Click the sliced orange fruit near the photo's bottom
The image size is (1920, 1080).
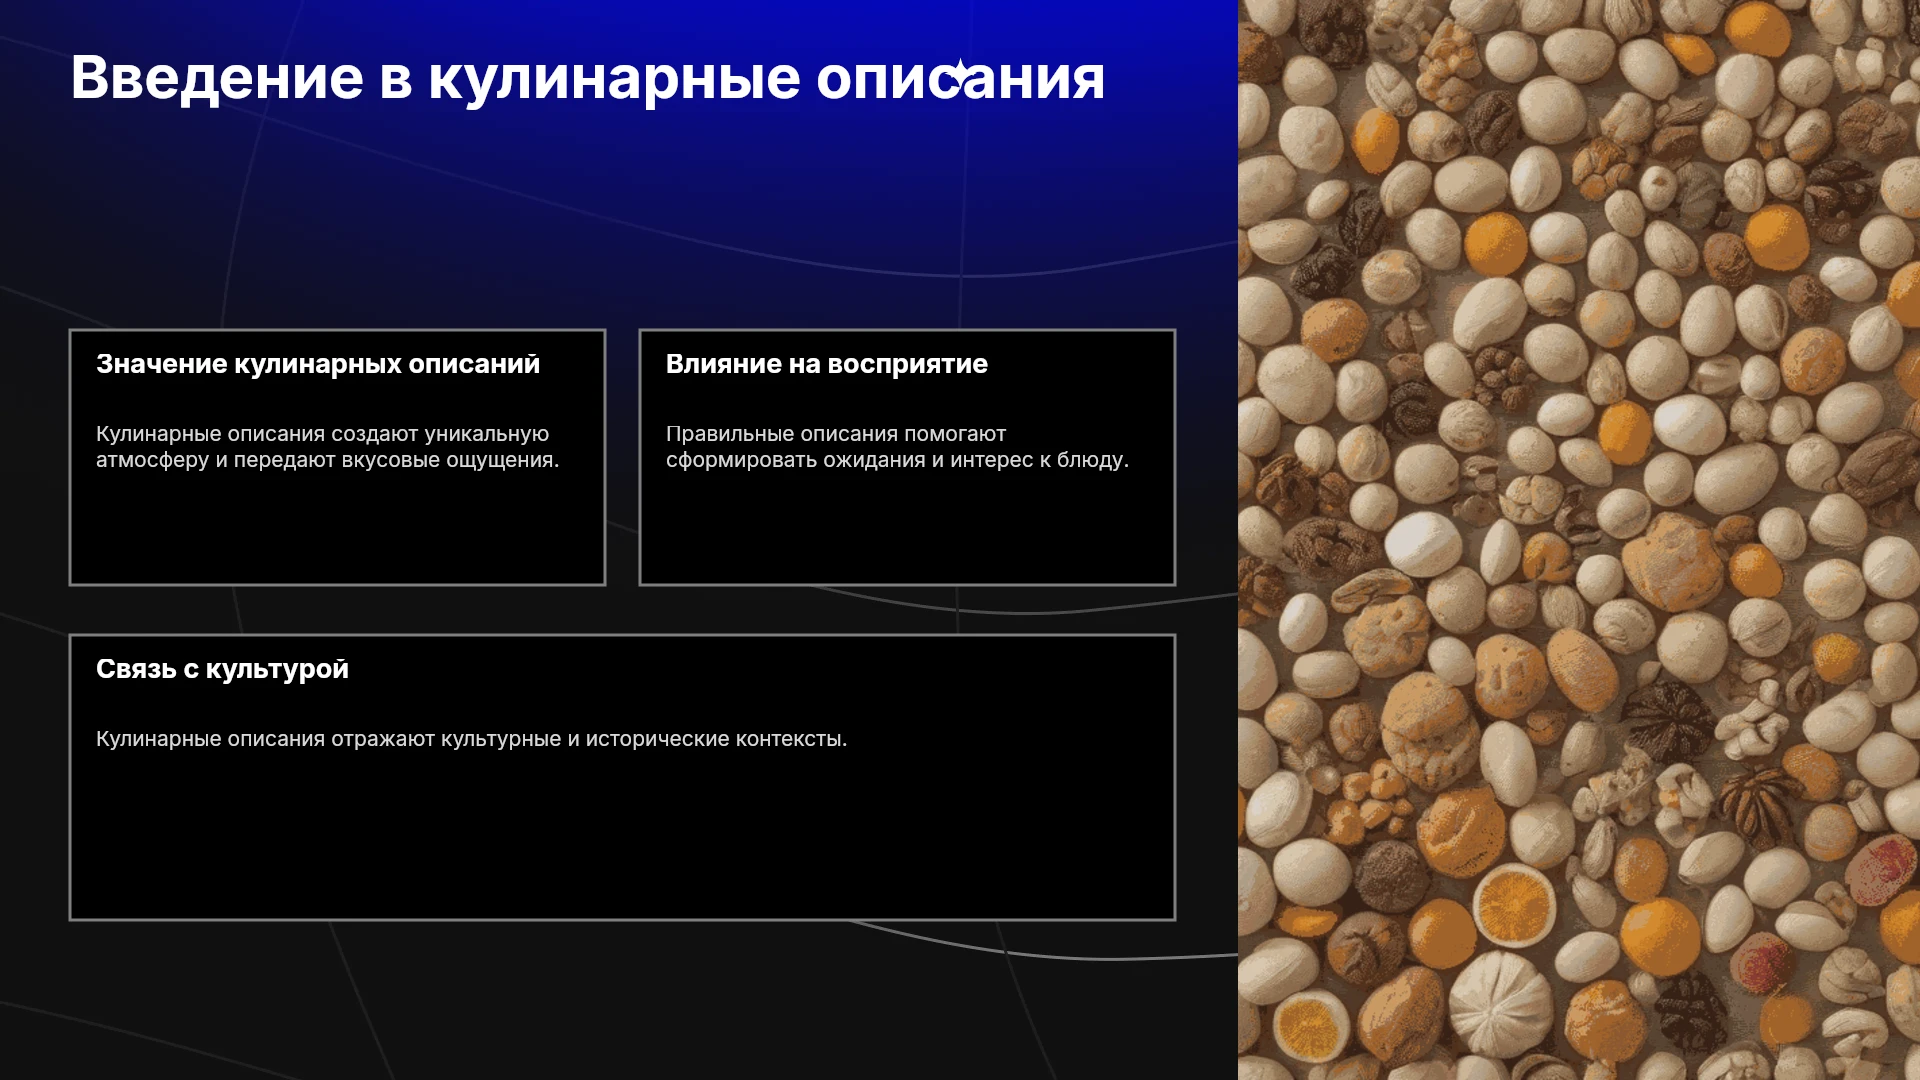point(1514,906)
